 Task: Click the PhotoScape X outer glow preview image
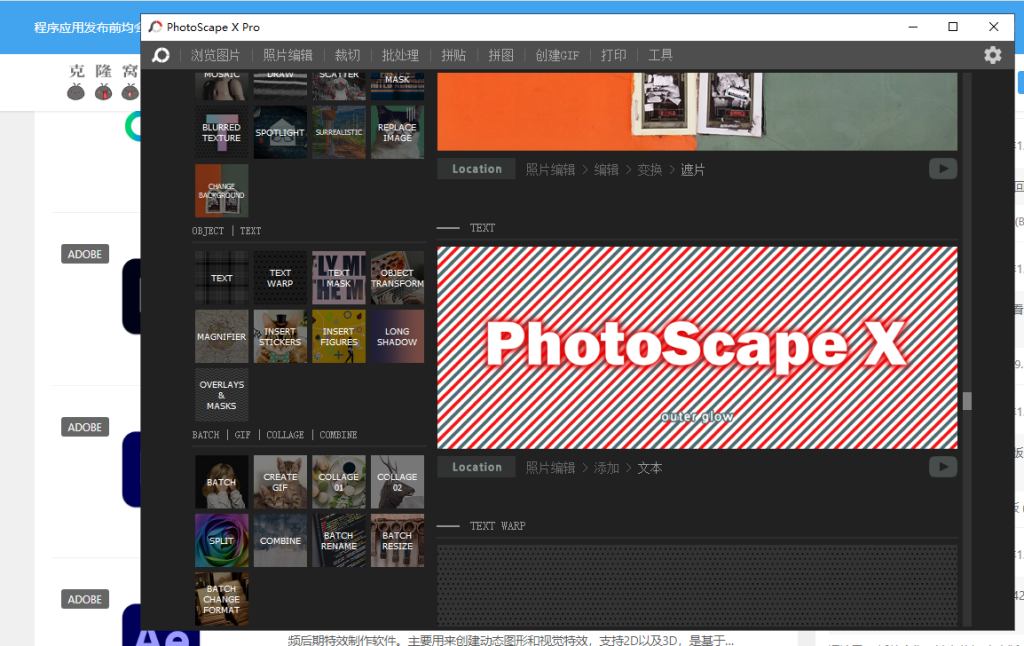pos(697,347)
